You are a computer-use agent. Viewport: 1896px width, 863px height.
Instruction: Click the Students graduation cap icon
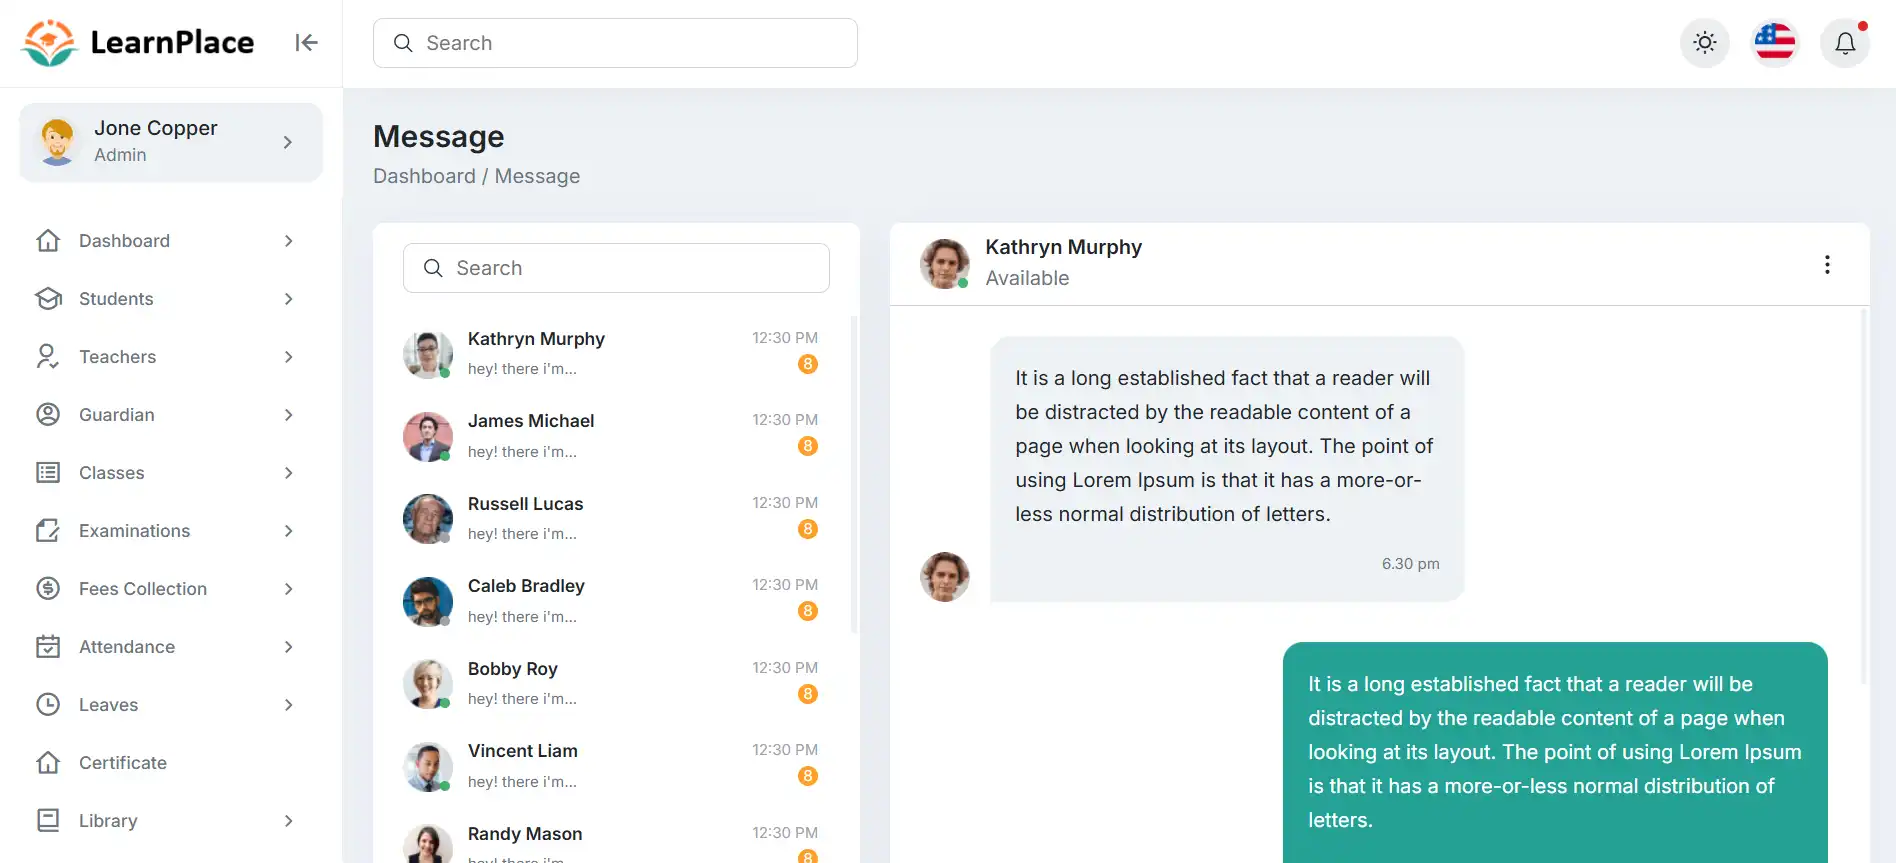(x=48, y=299)
